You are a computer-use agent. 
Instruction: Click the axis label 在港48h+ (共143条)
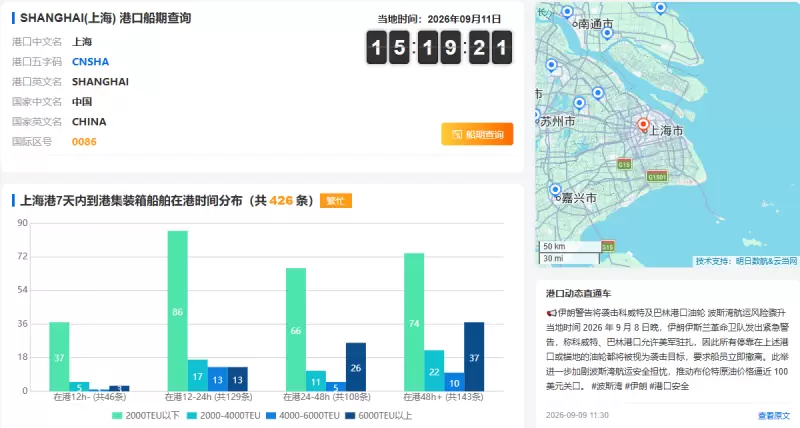(443, 397)
